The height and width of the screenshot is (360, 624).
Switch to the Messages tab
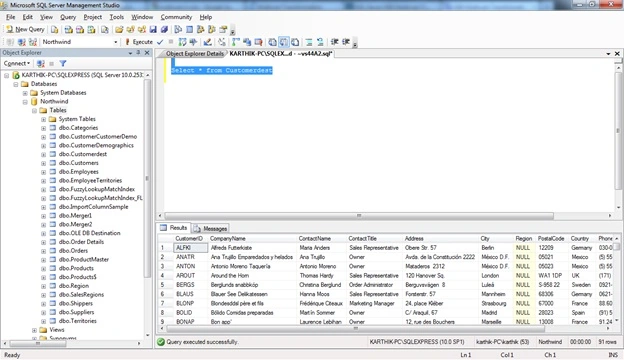click(x=211, y=228)
